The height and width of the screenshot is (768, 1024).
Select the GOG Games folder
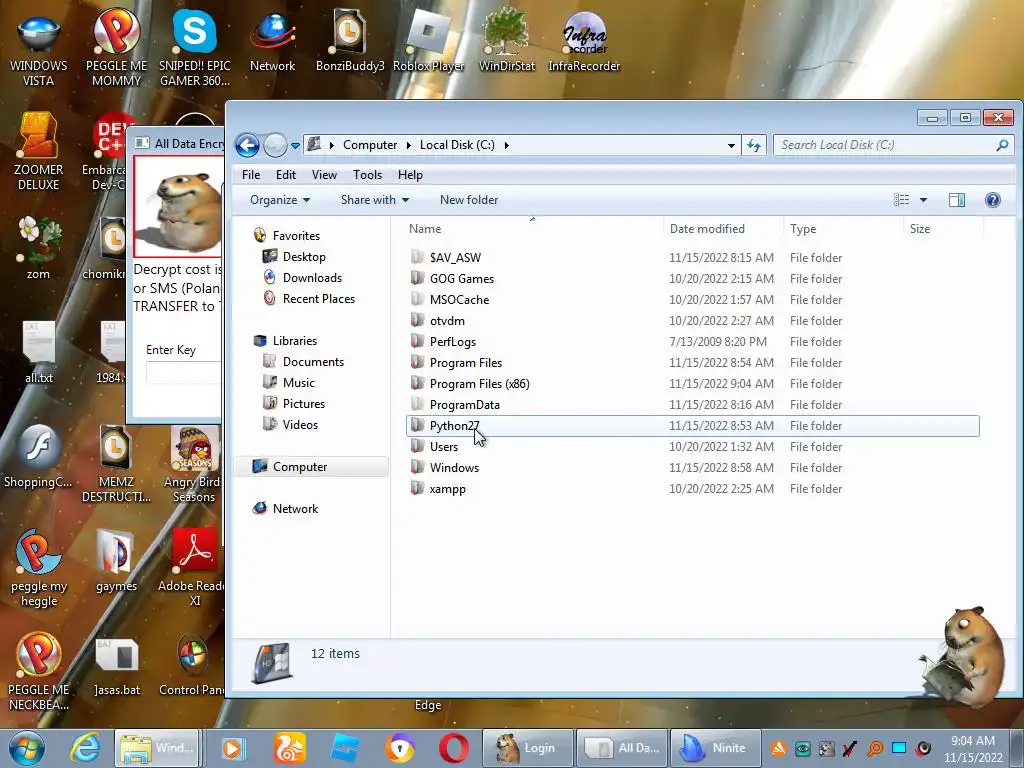point(692,279)
